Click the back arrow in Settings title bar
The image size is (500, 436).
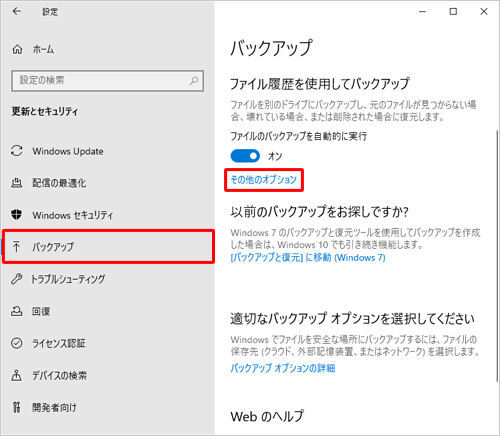pos(17,11)
